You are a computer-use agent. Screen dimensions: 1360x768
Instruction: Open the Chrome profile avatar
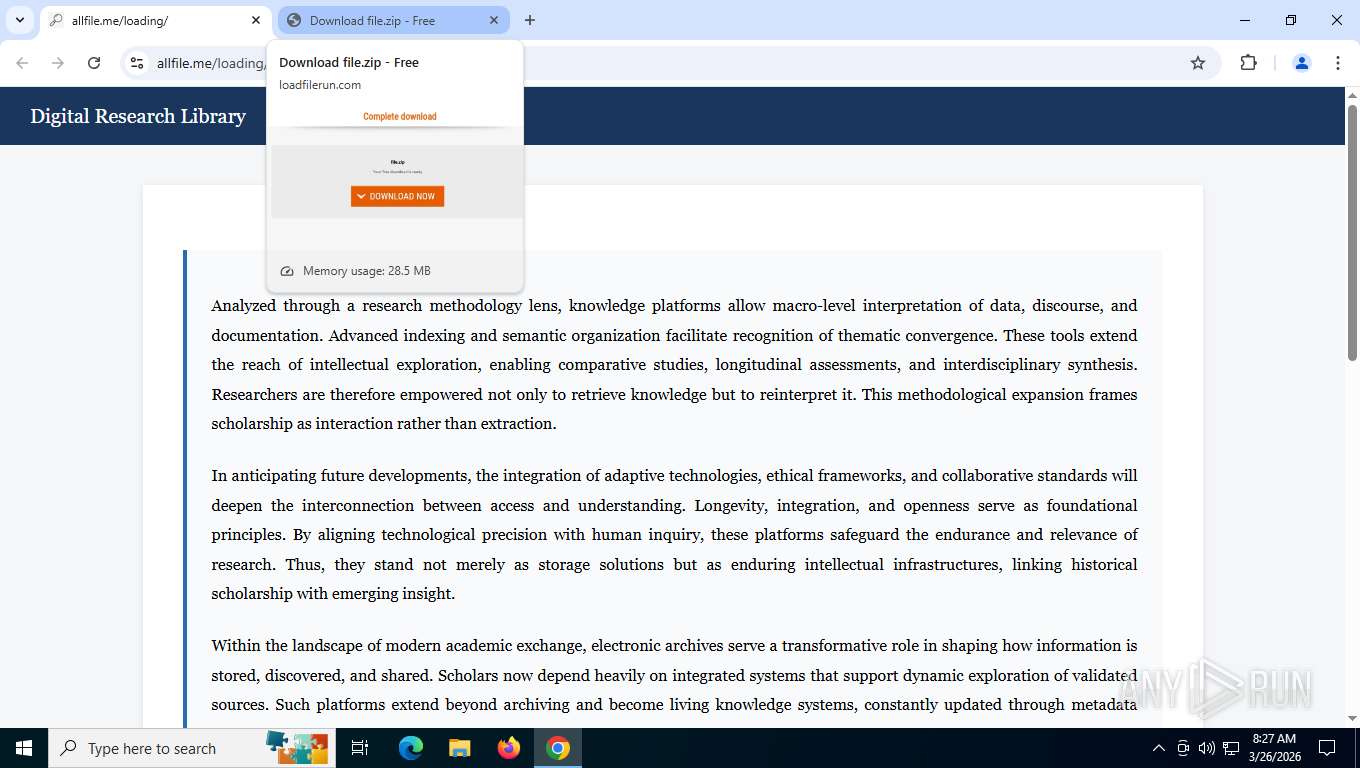(1302, 63)
